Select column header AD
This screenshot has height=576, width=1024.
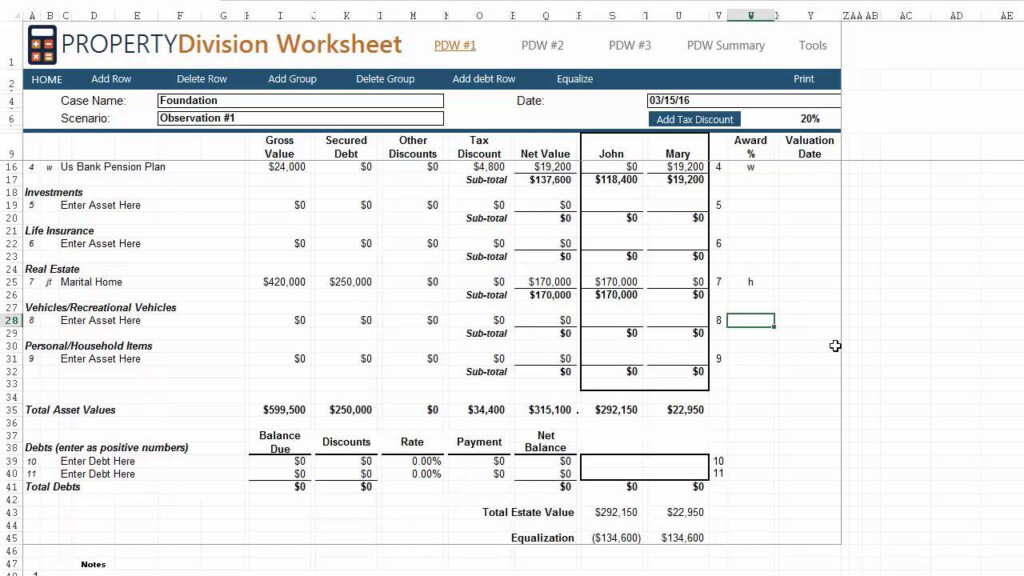(956, 16)
